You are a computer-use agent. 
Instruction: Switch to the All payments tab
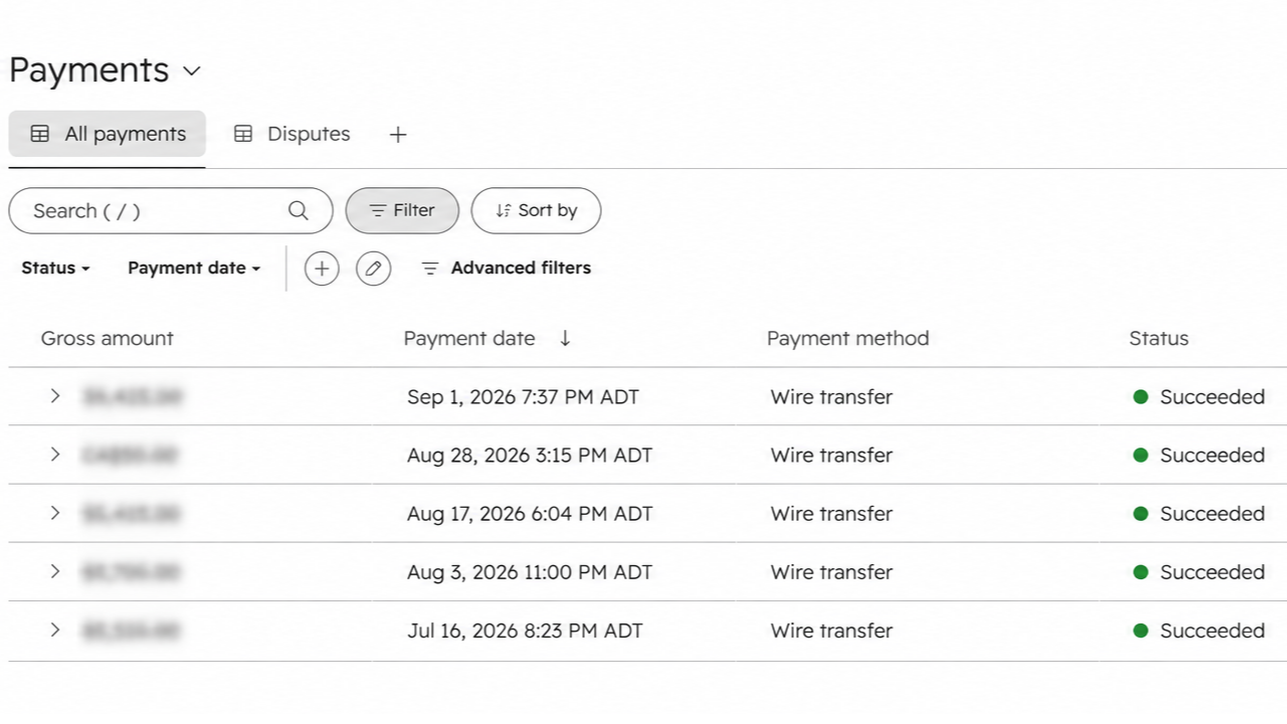tap(107, 134)
